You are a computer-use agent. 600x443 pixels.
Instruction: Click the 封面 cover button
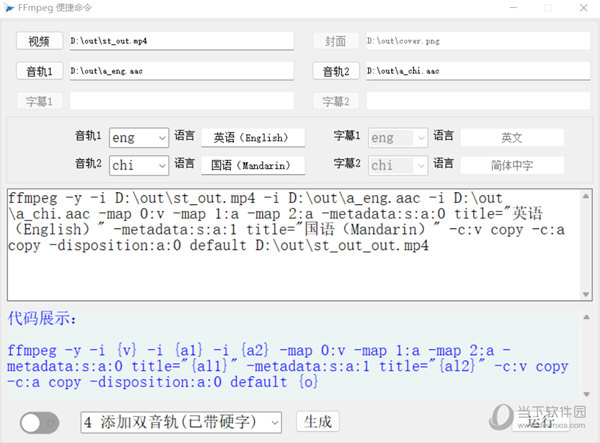(x=336, y=41)
